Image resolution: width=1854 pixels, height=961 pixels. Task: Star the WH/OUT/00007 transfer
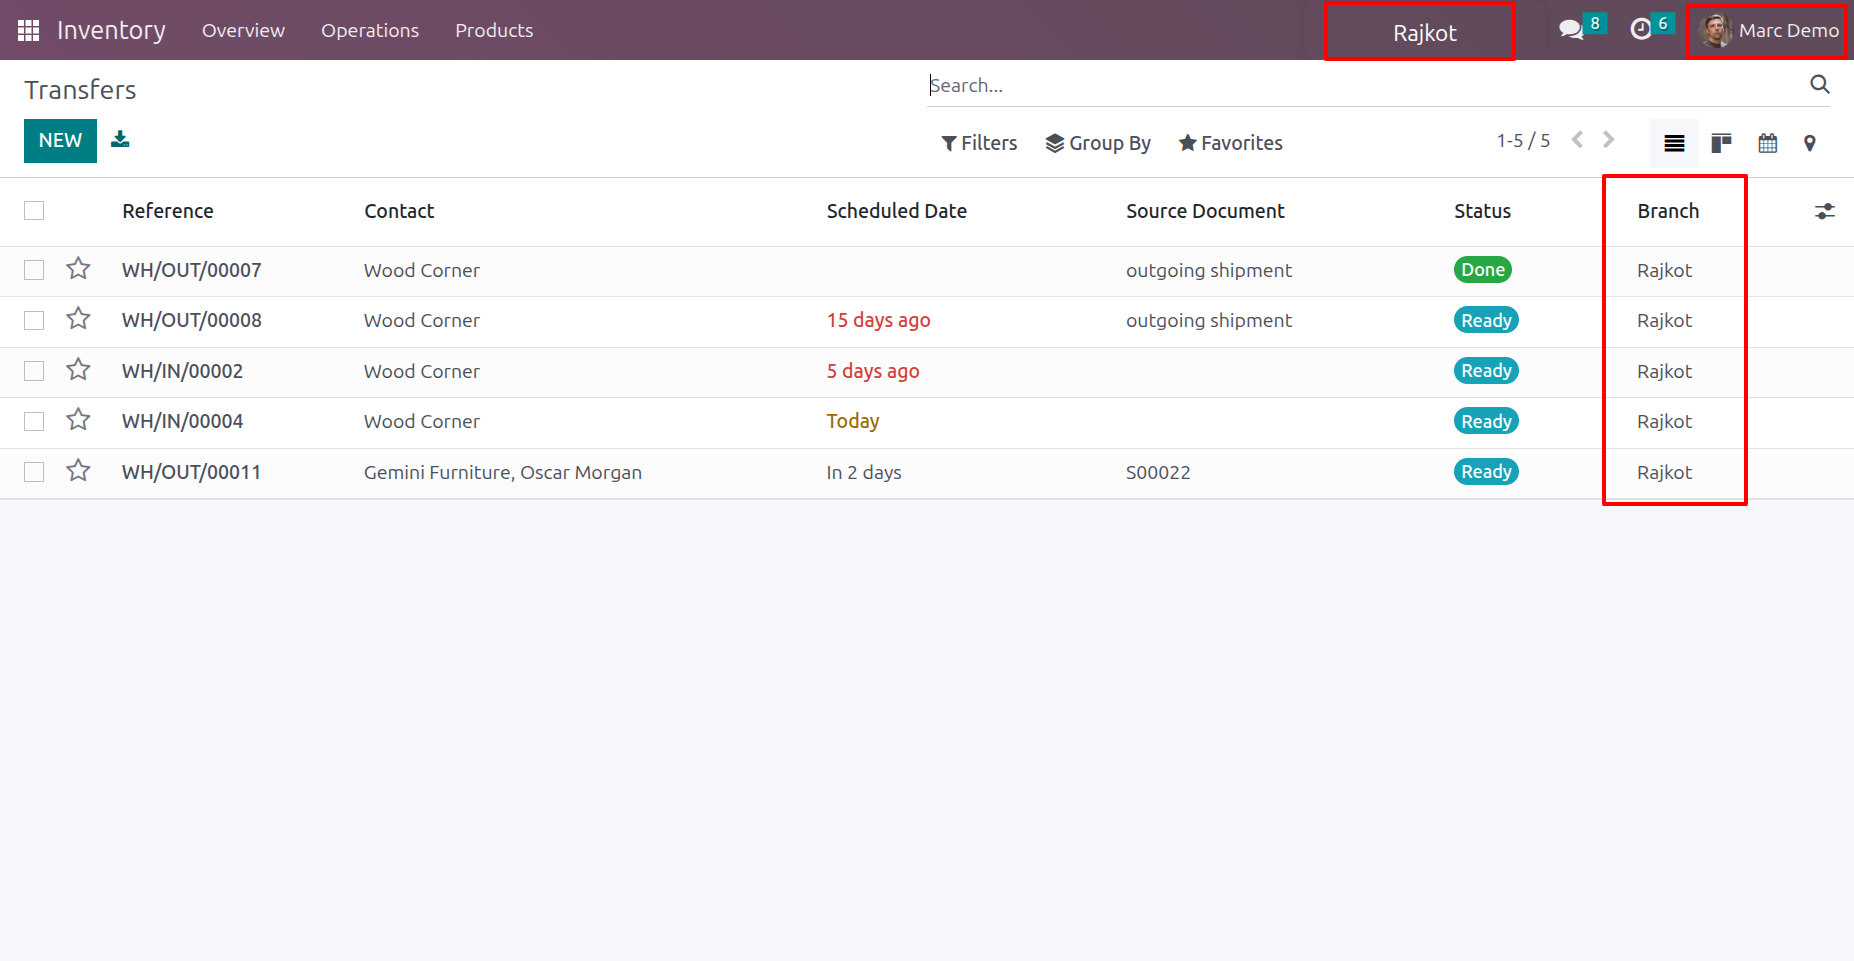coord(78,269)
